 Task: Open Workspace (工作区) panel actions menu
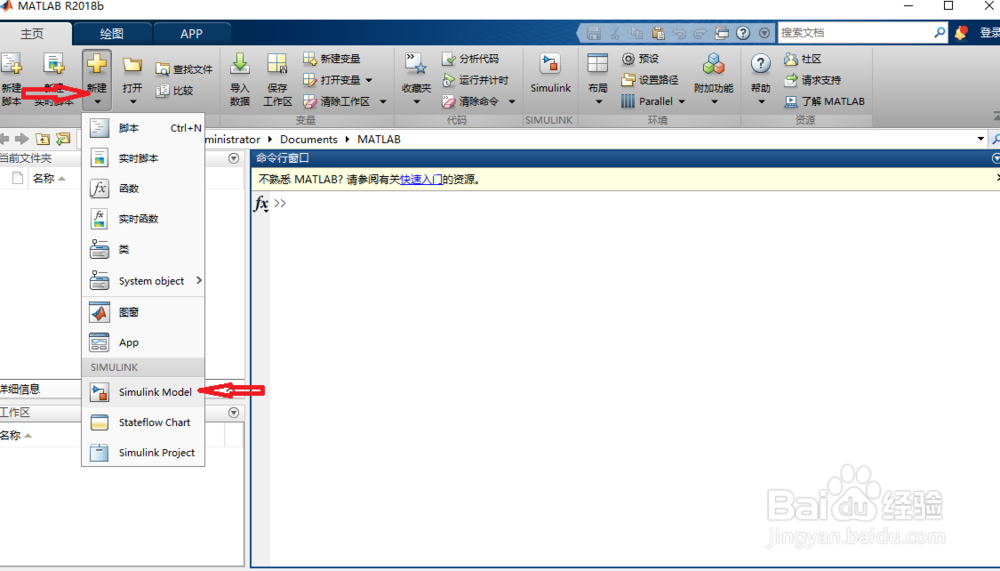234,413
